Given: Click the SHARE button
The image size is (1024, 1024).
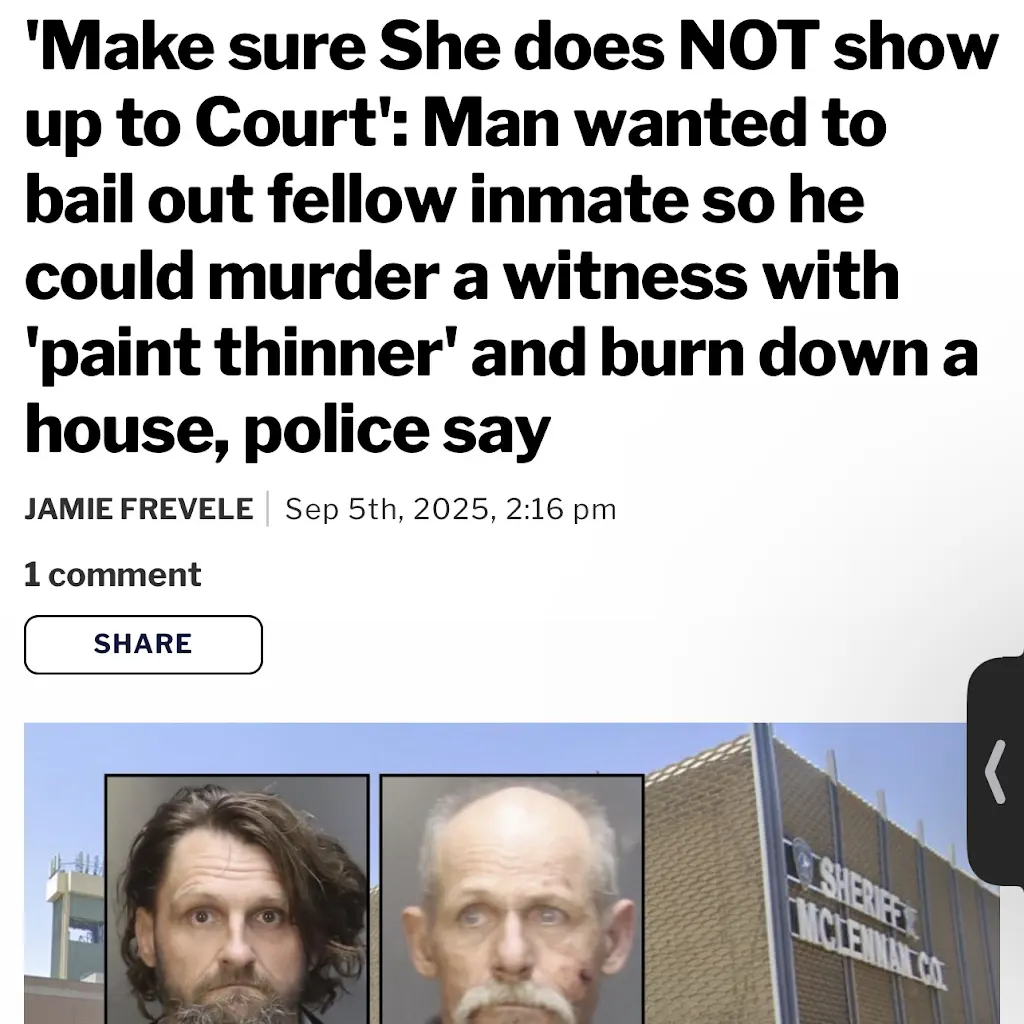Looking at the screenshot, I should [143, 644].
